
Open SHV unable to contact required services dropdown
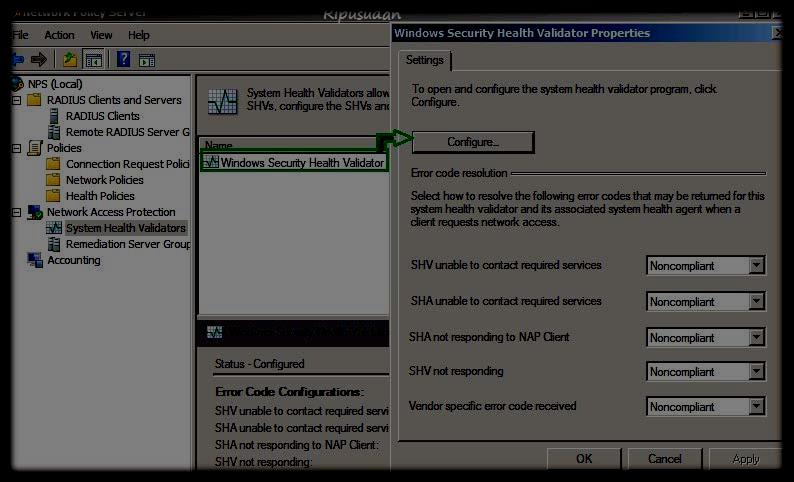tap(756, 265)
